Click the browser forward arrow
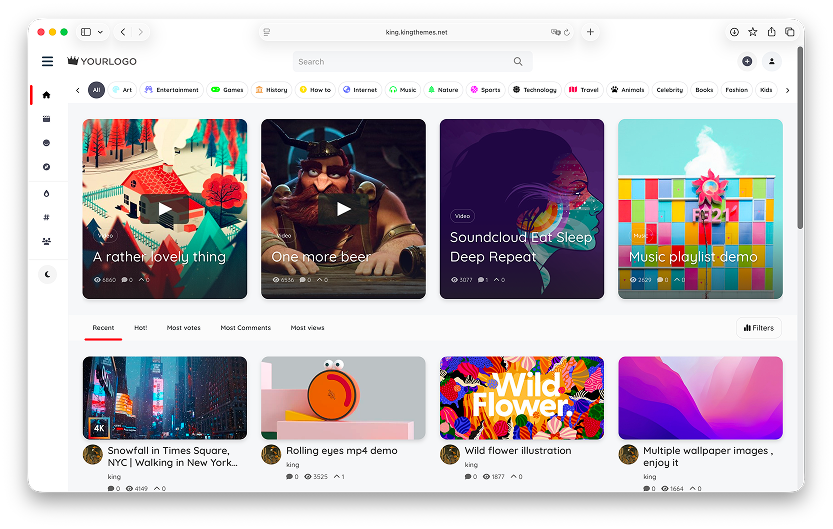The image size is (833, 529). [141, 32]
